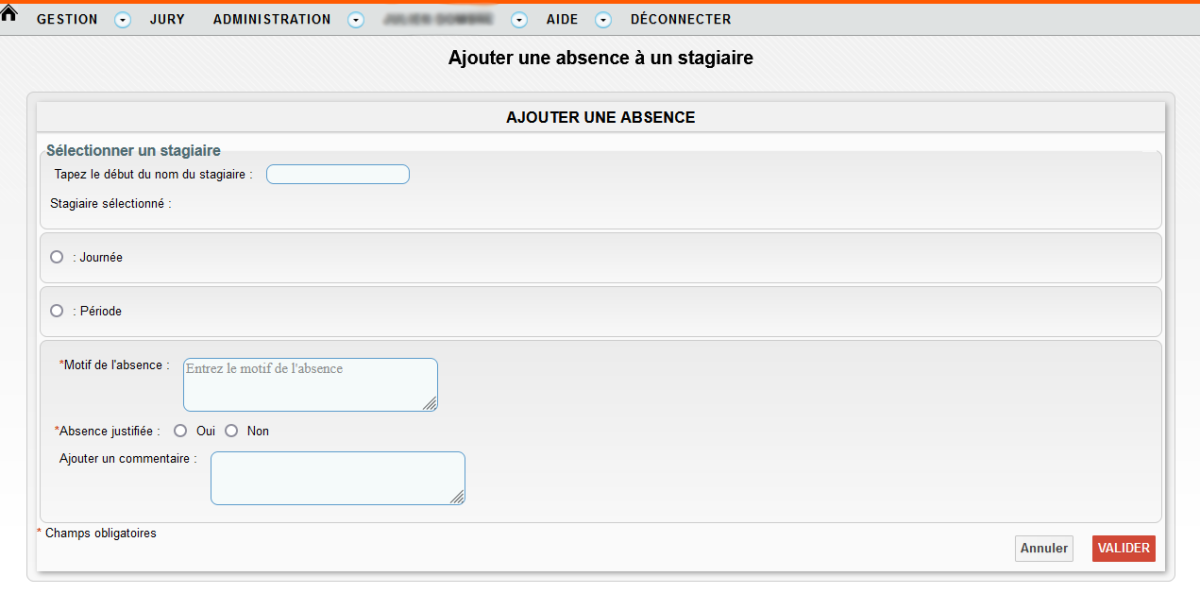Open the JURY menu item
The image size is (1200, 610).
(x=167, y=20)
